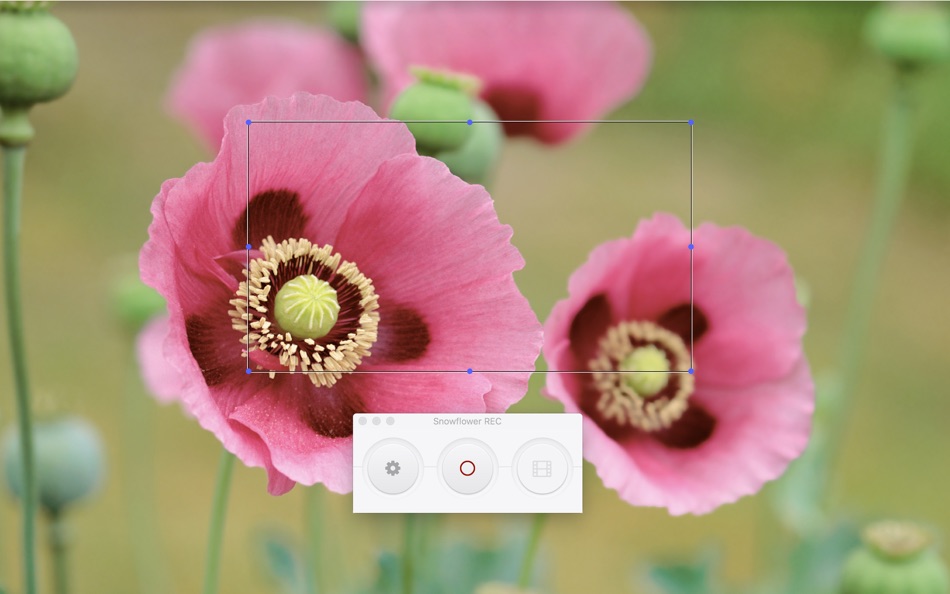The image size is (950, 594).
Task: Open Snowflower REC settings gear
Action: coord(393,468)
